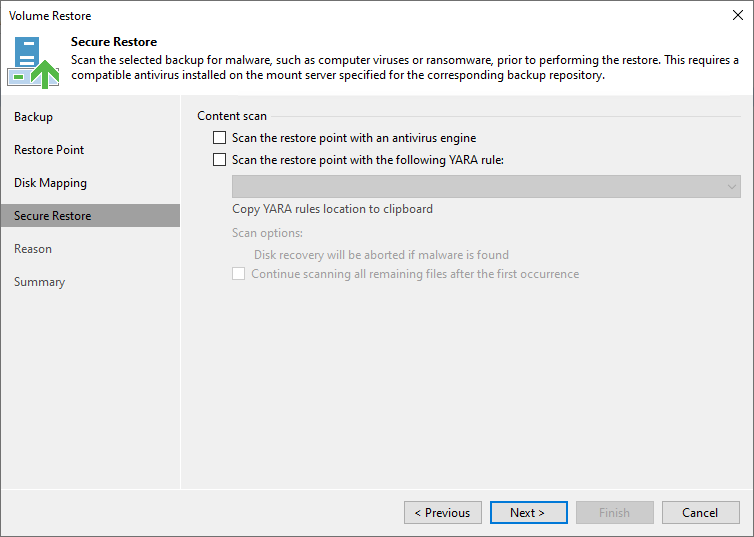
Task: Open the Restore Point step
Action: click(49, 150)
